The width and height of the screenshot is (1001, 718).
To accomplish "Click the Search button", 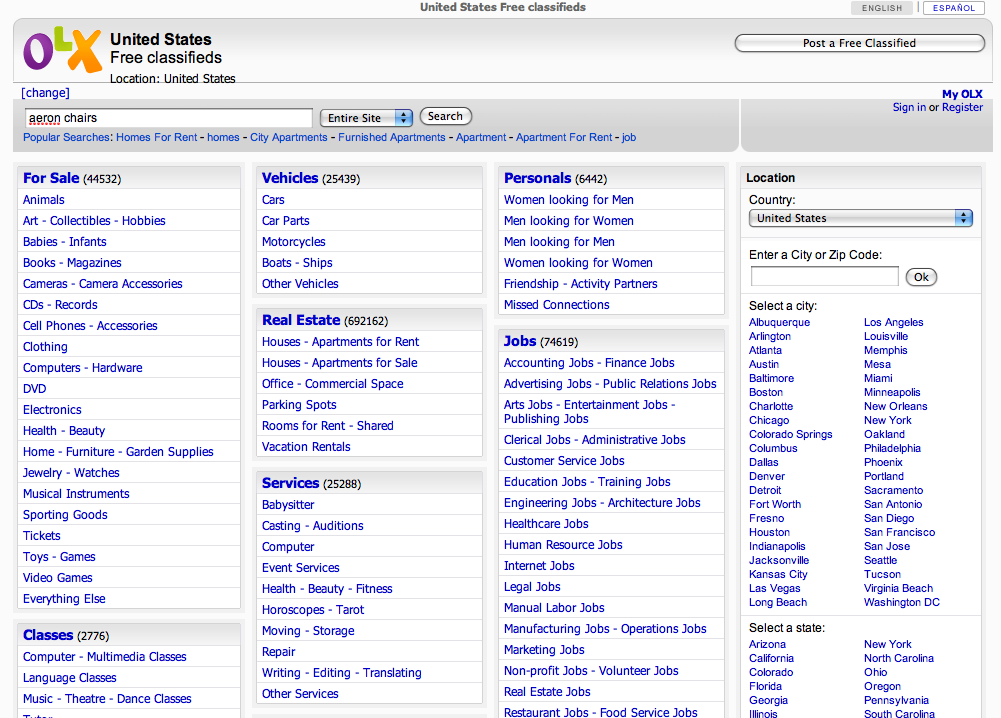I will pos(445,117).
